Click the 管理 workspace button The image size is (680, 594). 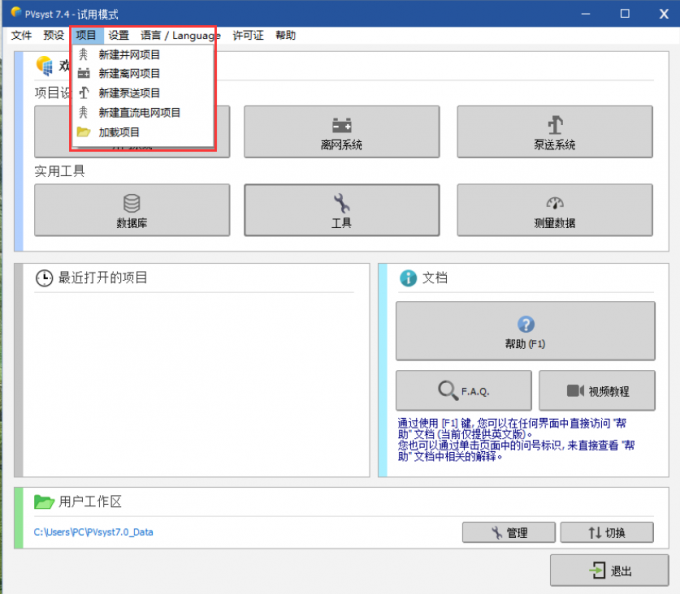pyautogui.click(x=509, y=532)
